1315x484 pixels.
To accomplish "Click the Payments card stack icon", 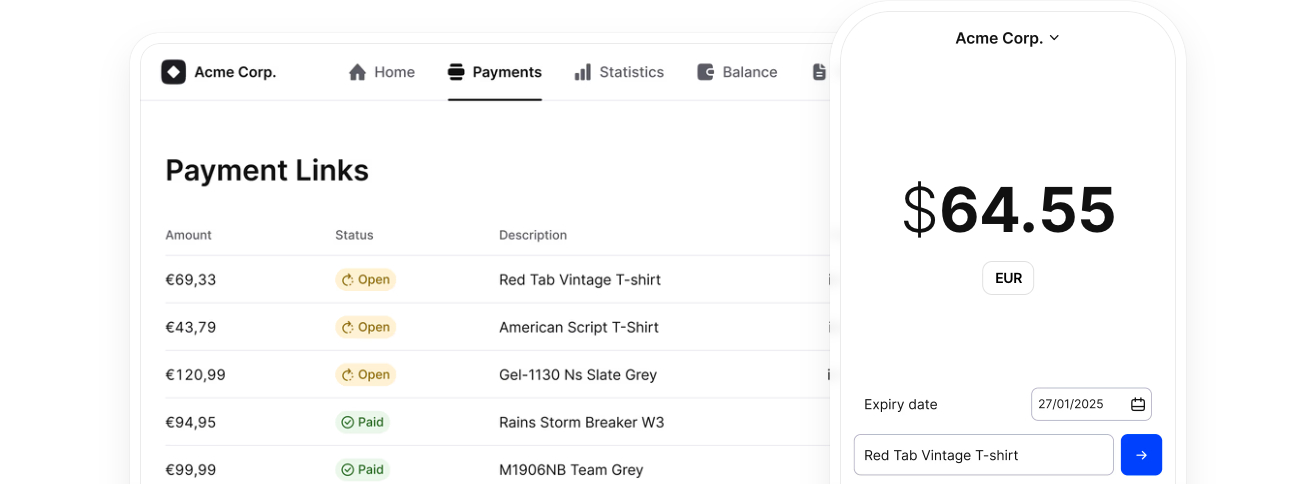I will [x=456, y=72].
